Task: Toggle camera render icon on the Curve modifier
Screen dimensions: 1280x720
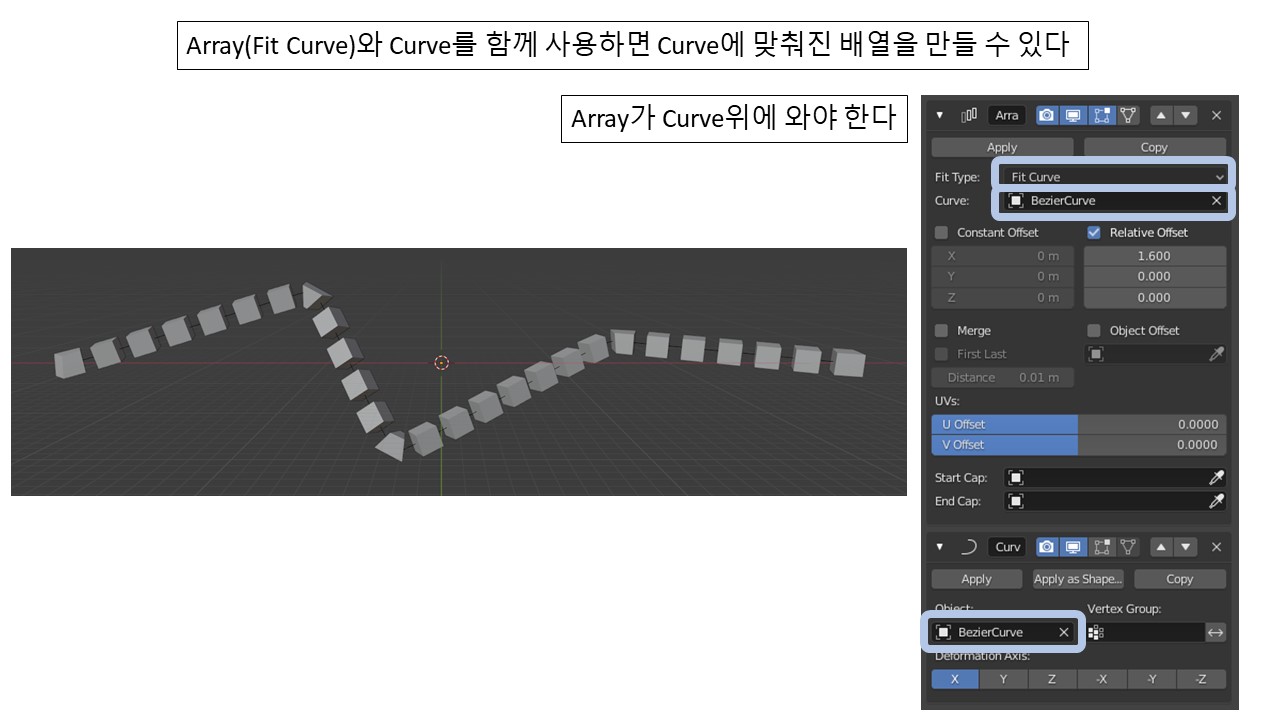Action: (1046, 547)
